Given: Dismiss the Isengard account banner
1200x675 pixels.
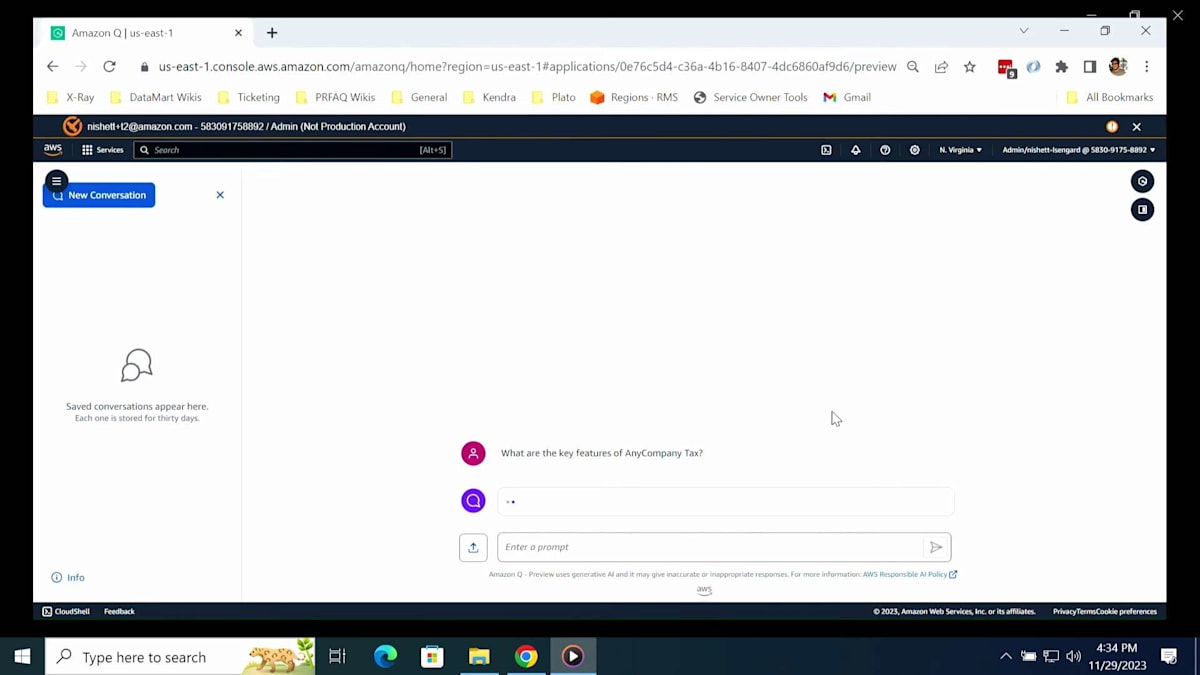Looking at the screenshot, I should tap(1136, 127).
